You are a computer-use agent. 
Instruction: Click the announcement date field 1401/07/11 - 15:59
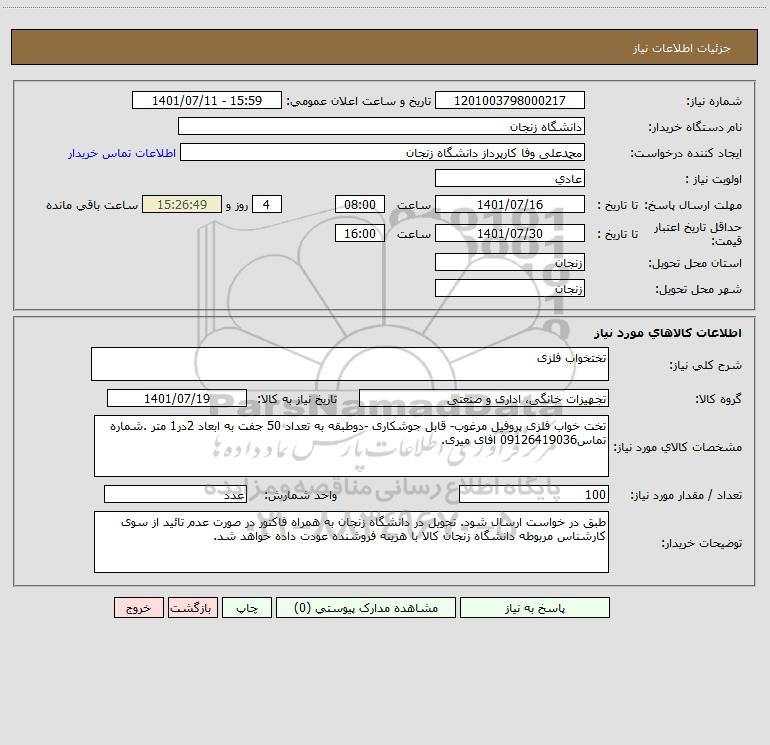[x=207, y=100]
